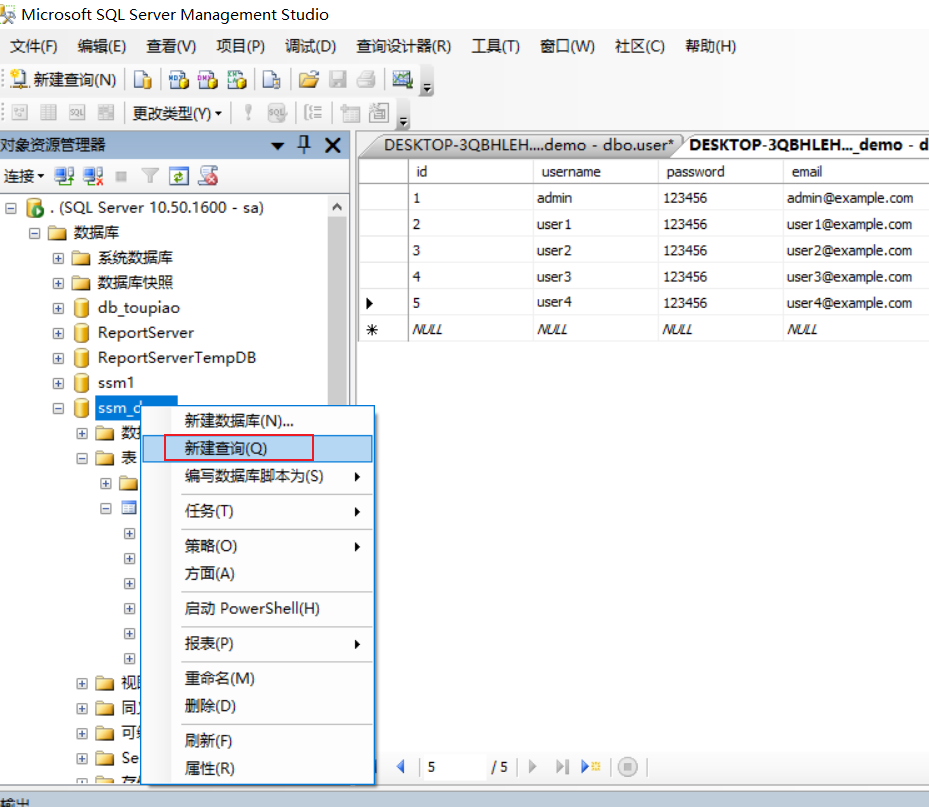929x807 pixels.
Task: Choose 刷新(F) in context menu
Action: pyautogui.click(x=257, y=741)
